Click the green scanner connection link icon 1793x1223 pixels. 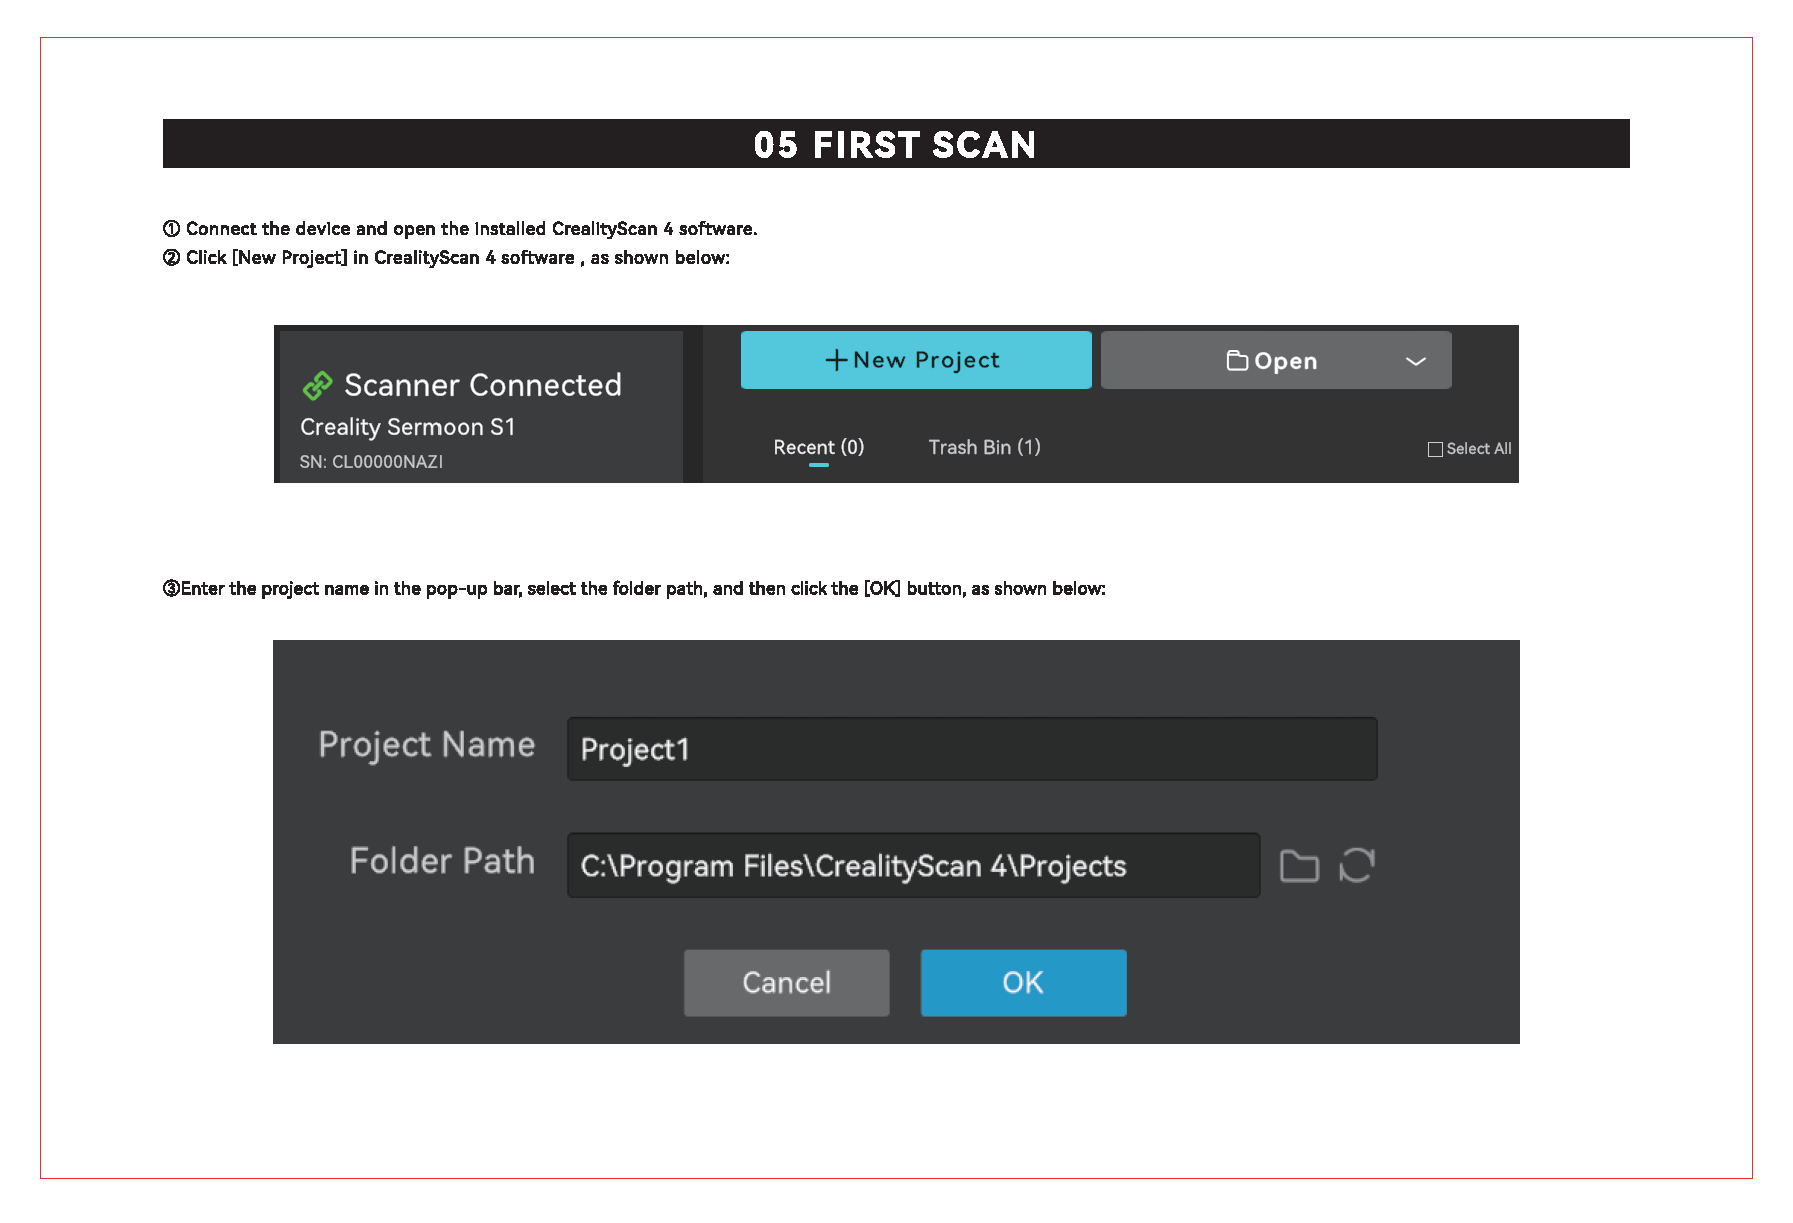(x=317, y=385)
